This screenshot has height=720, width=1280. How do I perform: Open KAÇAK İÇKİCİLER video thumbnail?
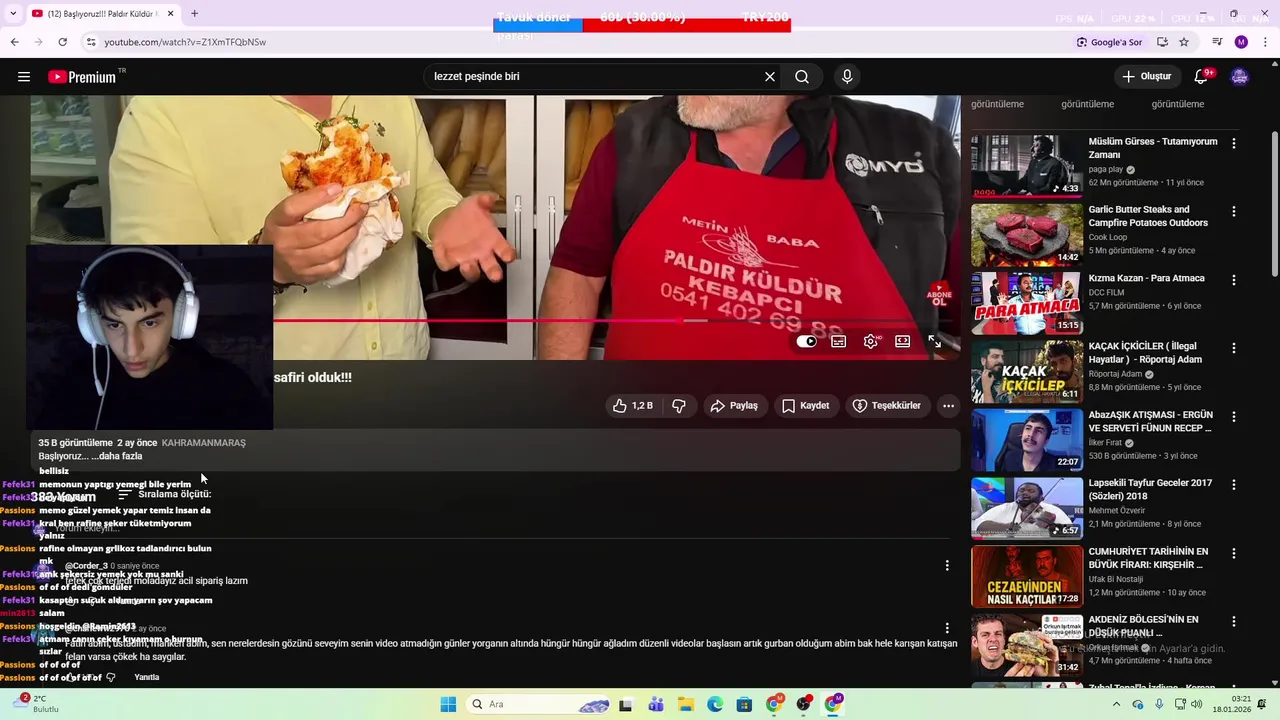[1027, 371]
